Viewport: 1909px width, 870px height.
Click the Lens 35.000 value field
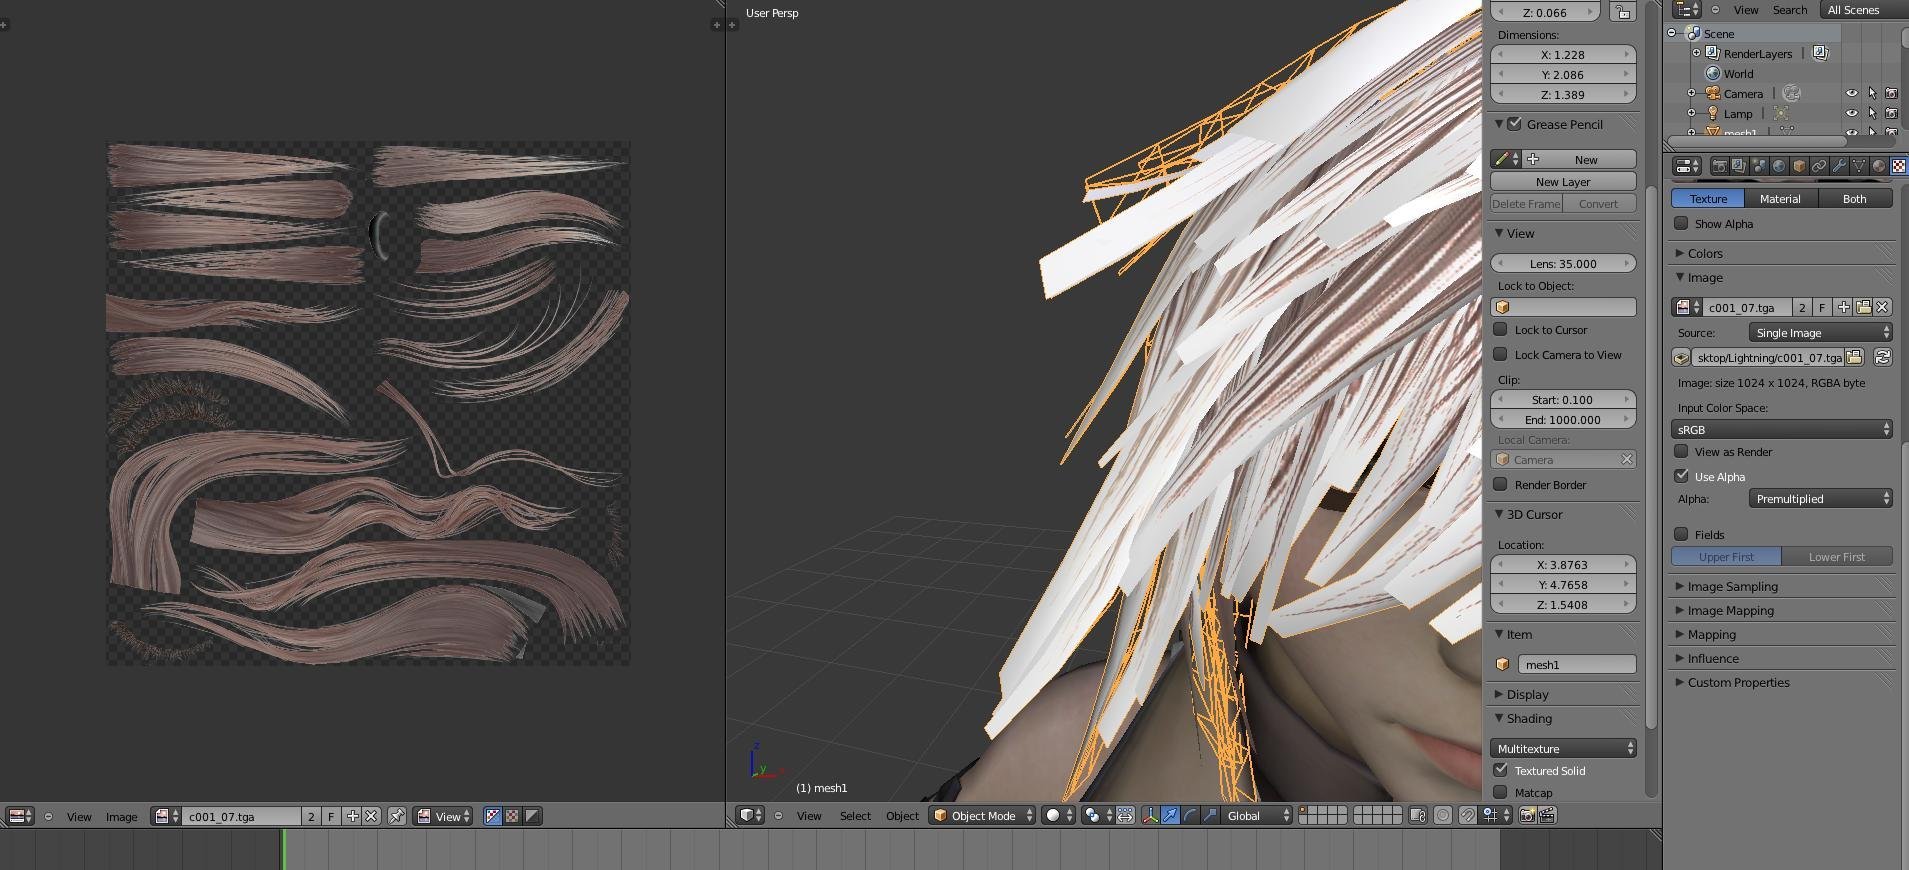pyautogui.click(x=1563, y=263)
